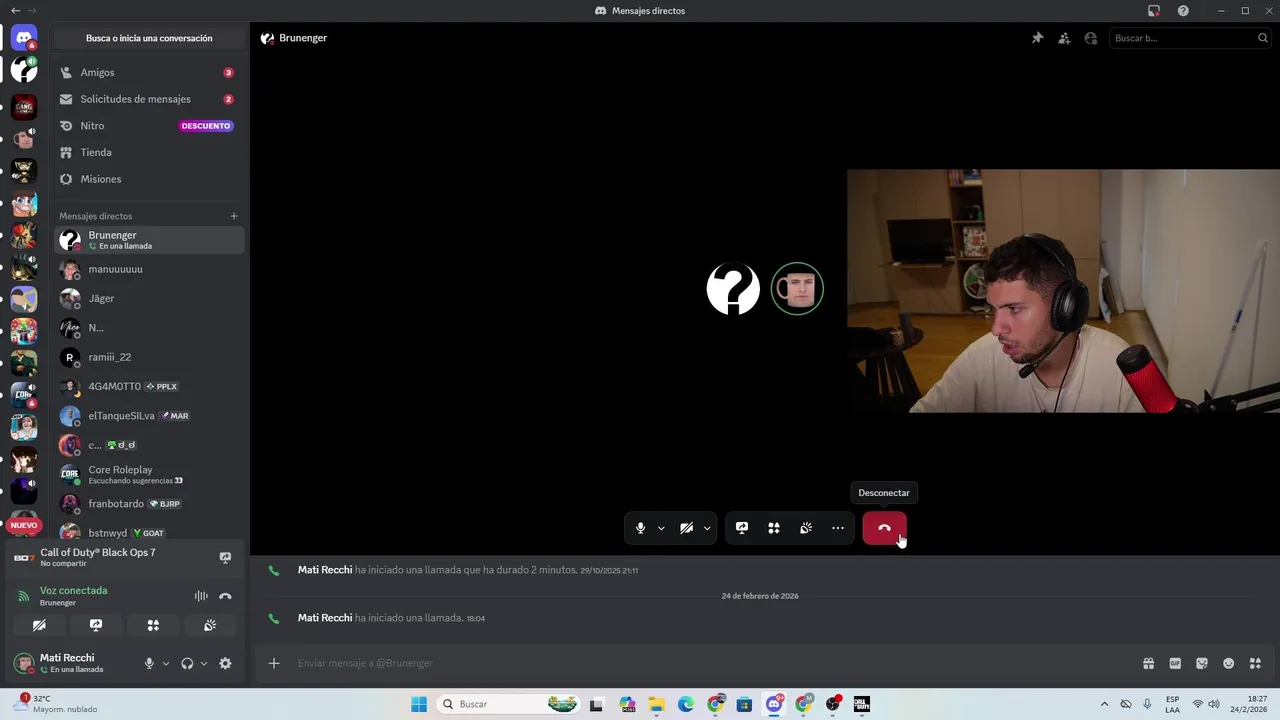This screenshot has width=1280, height=720.
Task: Open user settings gear
Action: (225, 663)
